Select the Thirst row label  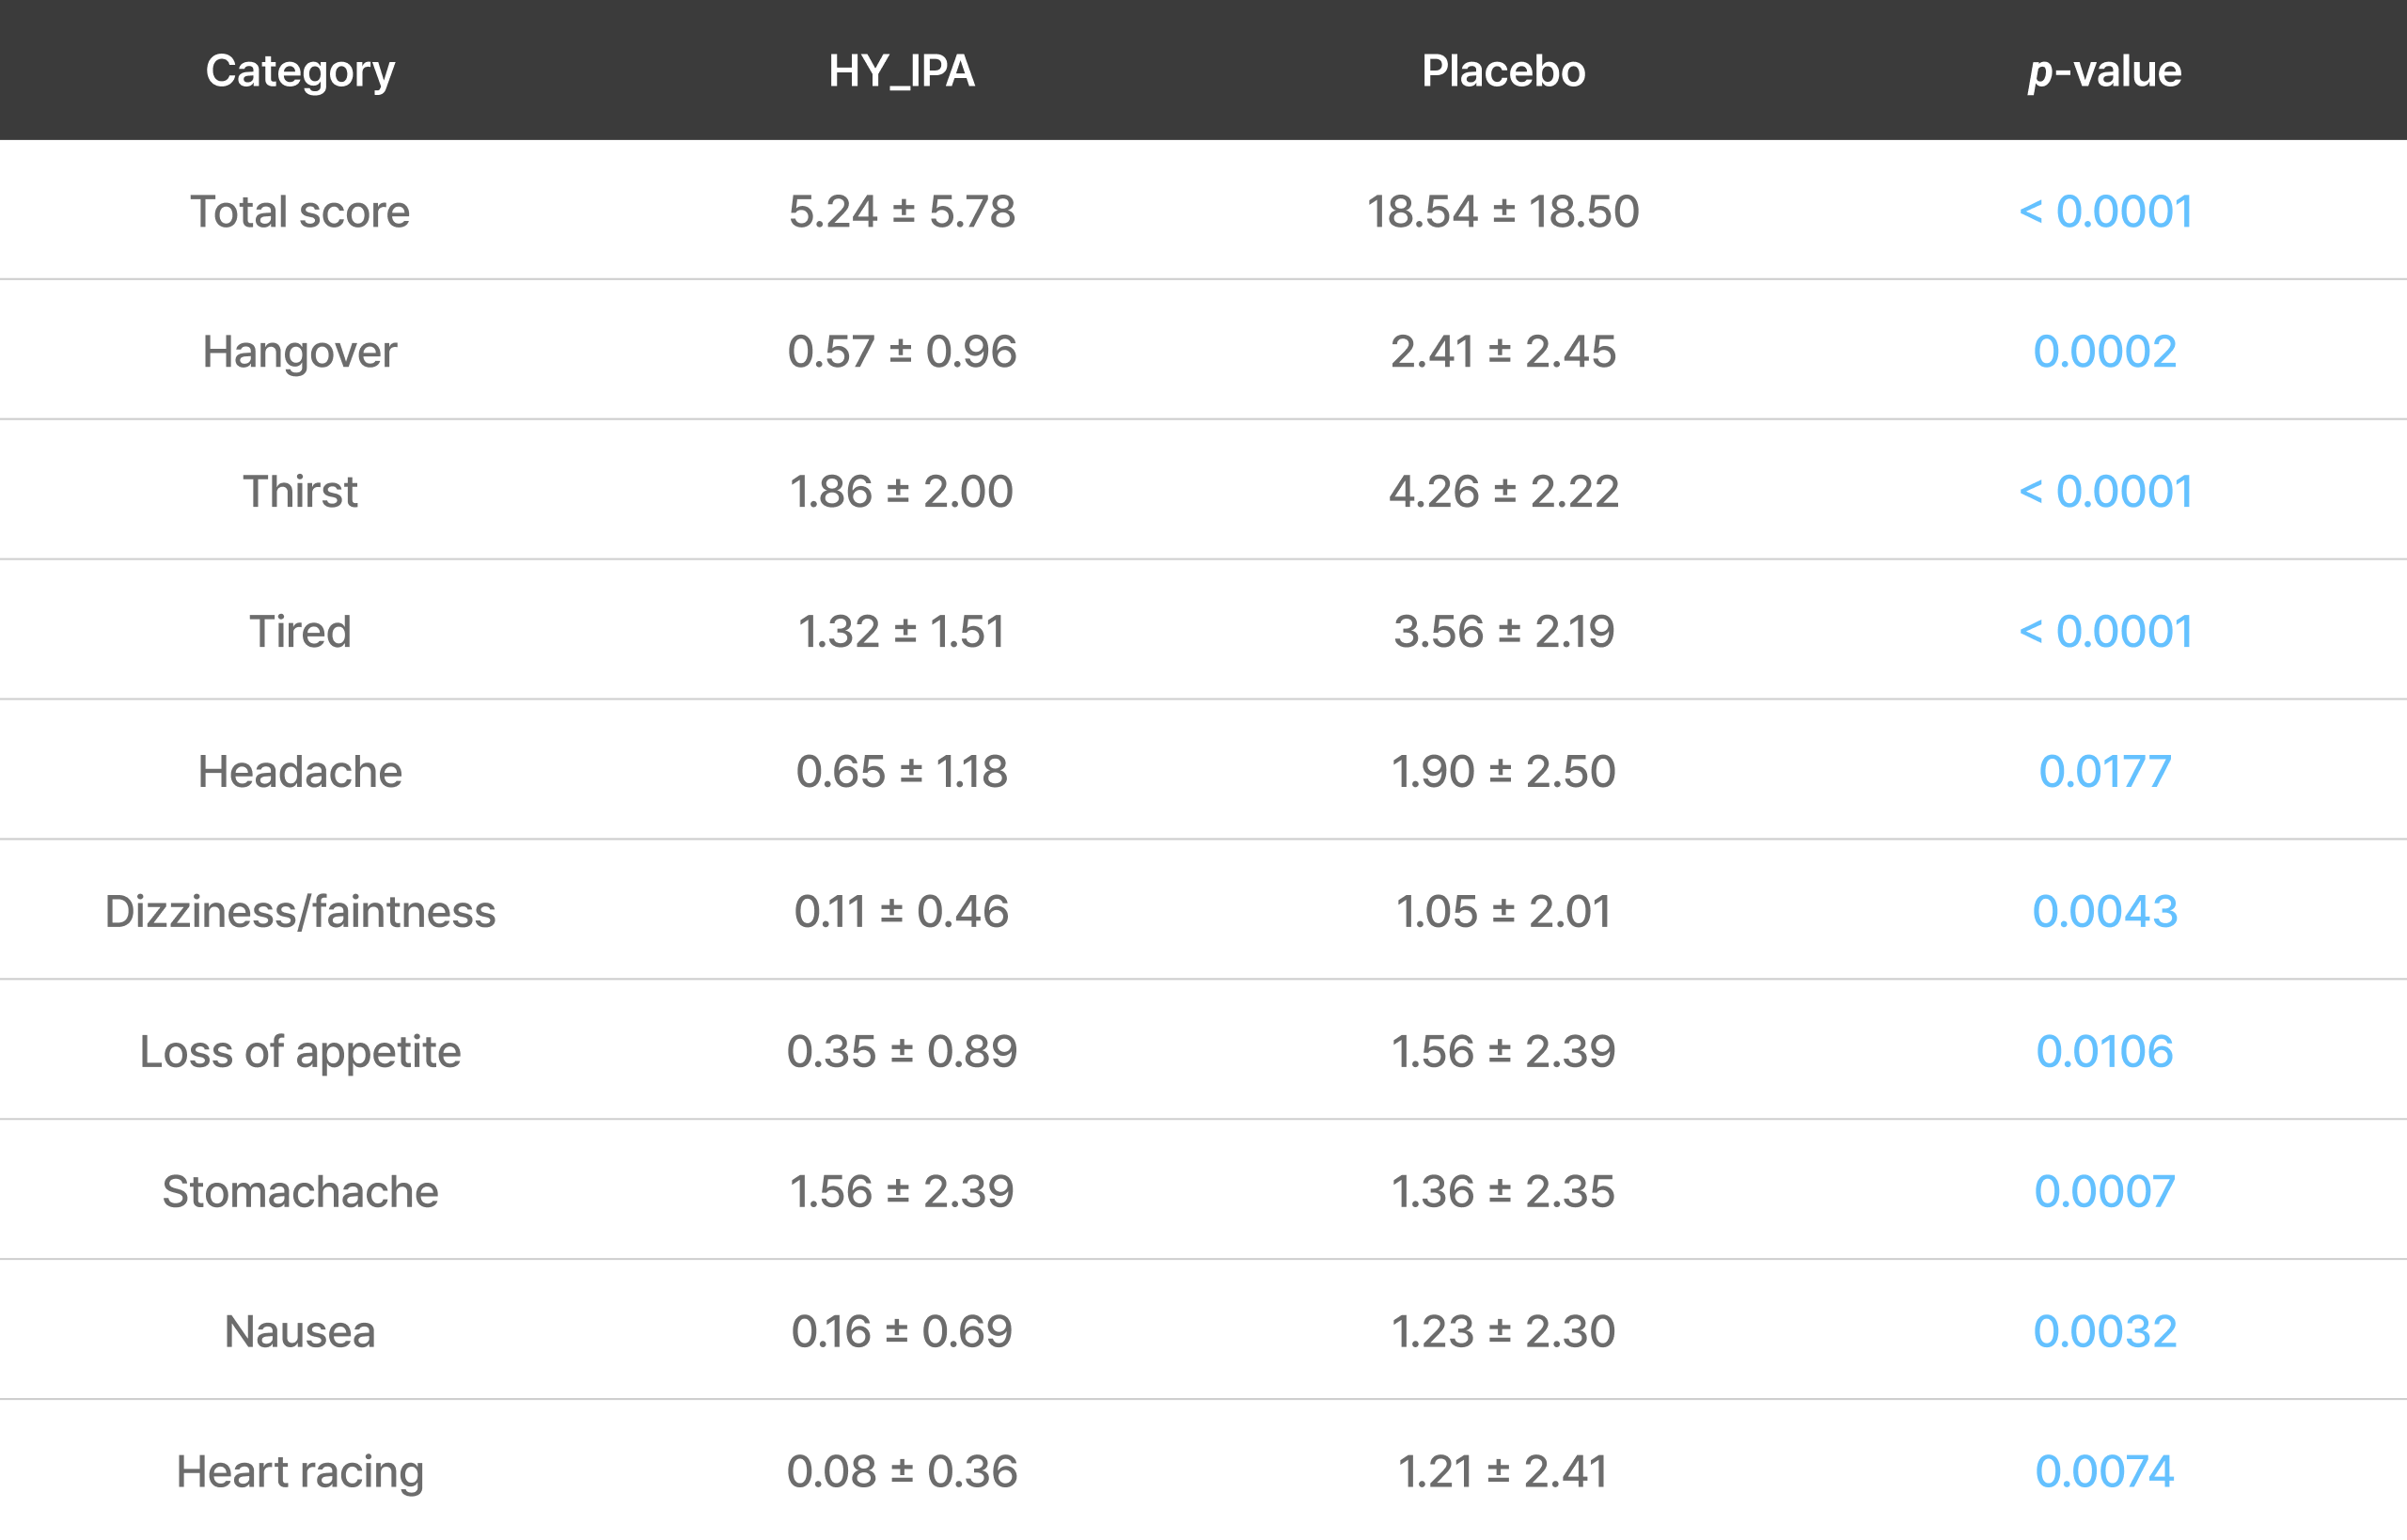point(300,491)
